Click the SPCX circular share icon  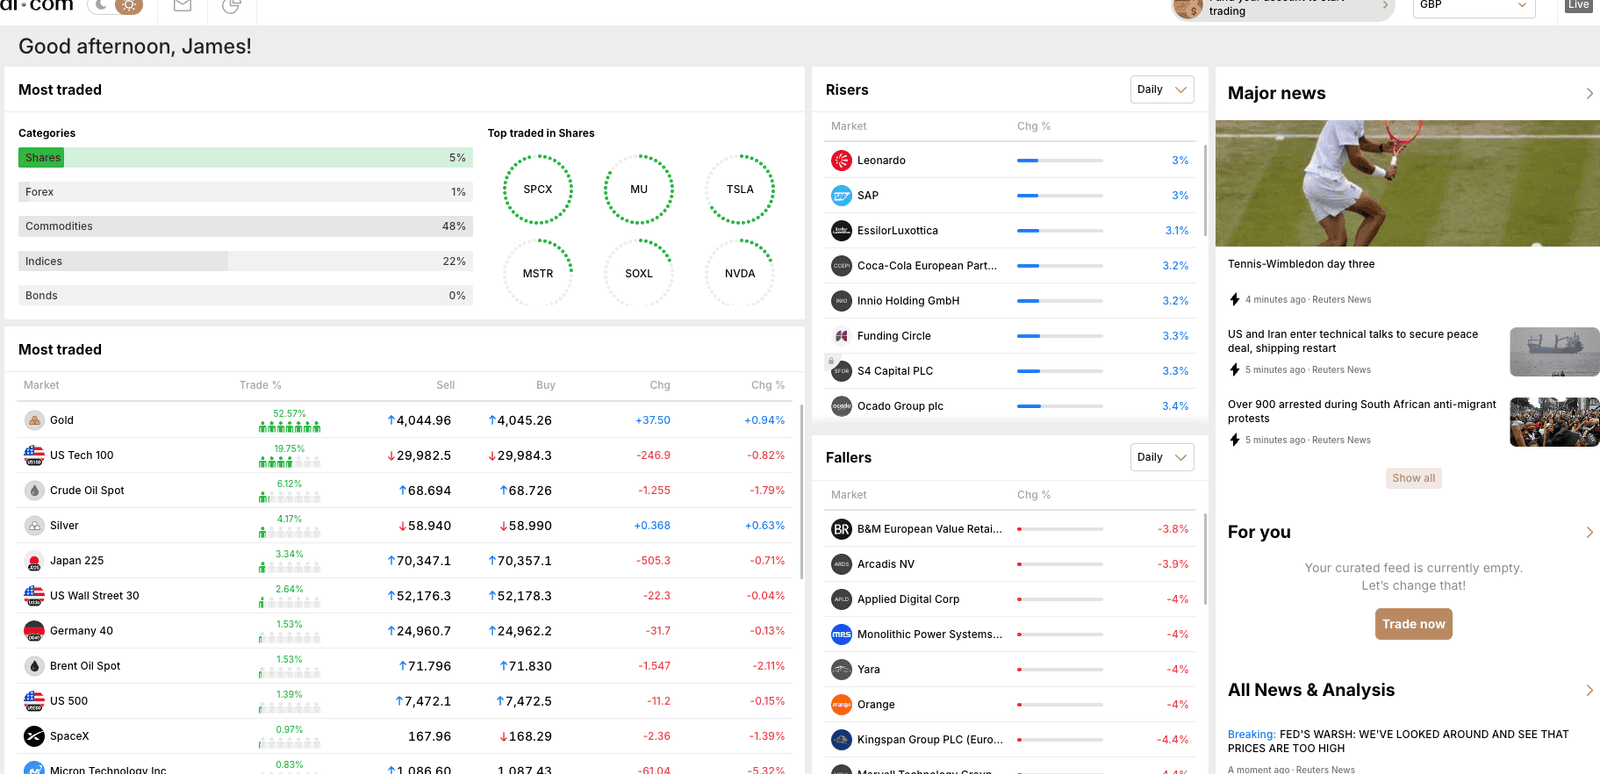[x=538, y=189]
